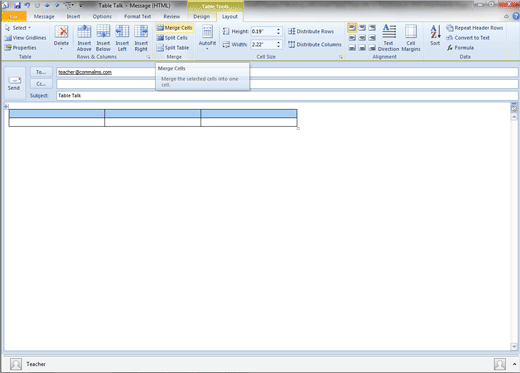Switch to the Design tab
This screenshot has height=373, width=520.
(201, 16)
